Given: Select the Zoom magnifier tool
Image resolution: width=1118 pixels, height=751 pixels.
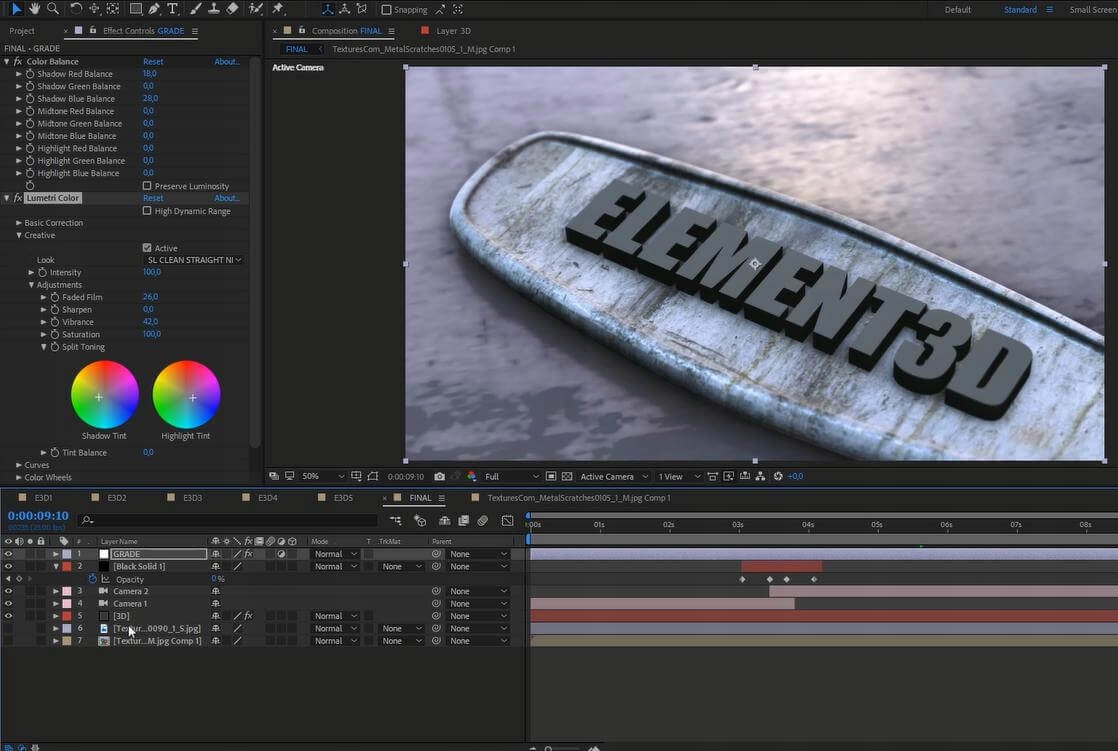Looking at the screenshot, I should 54,9.
